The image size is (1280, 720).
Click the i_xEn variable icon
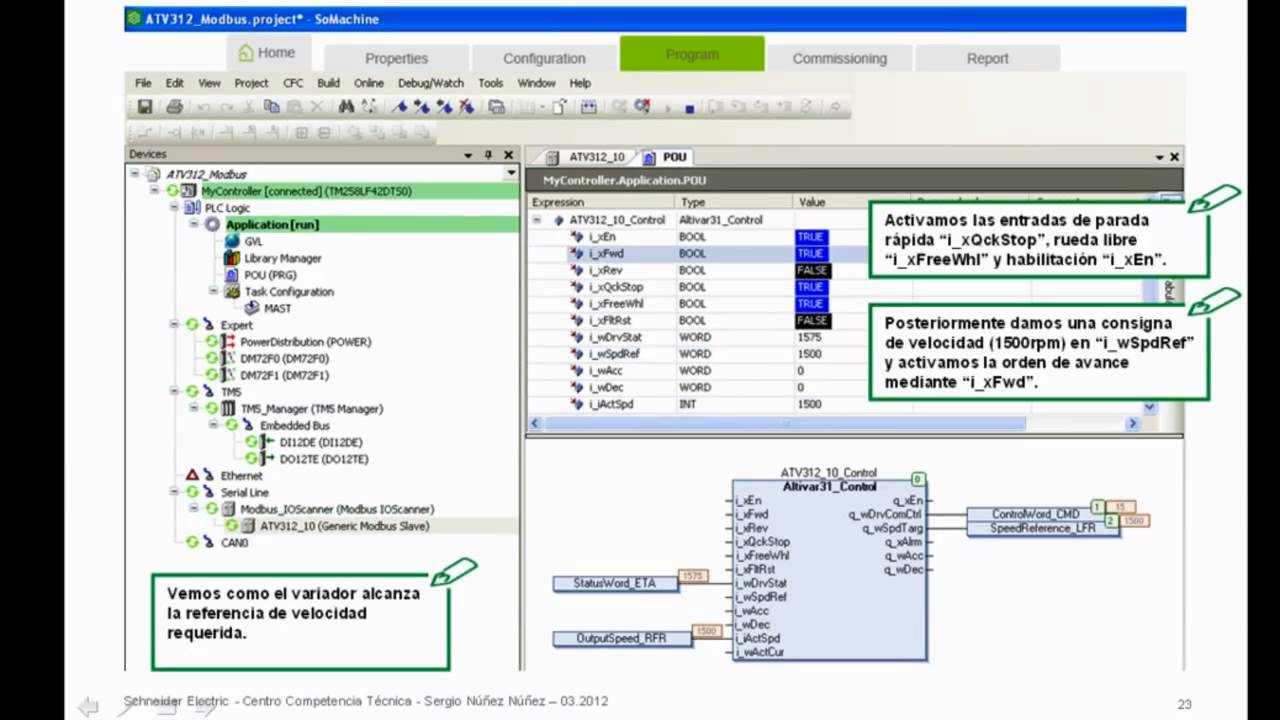tap(577, 237)
